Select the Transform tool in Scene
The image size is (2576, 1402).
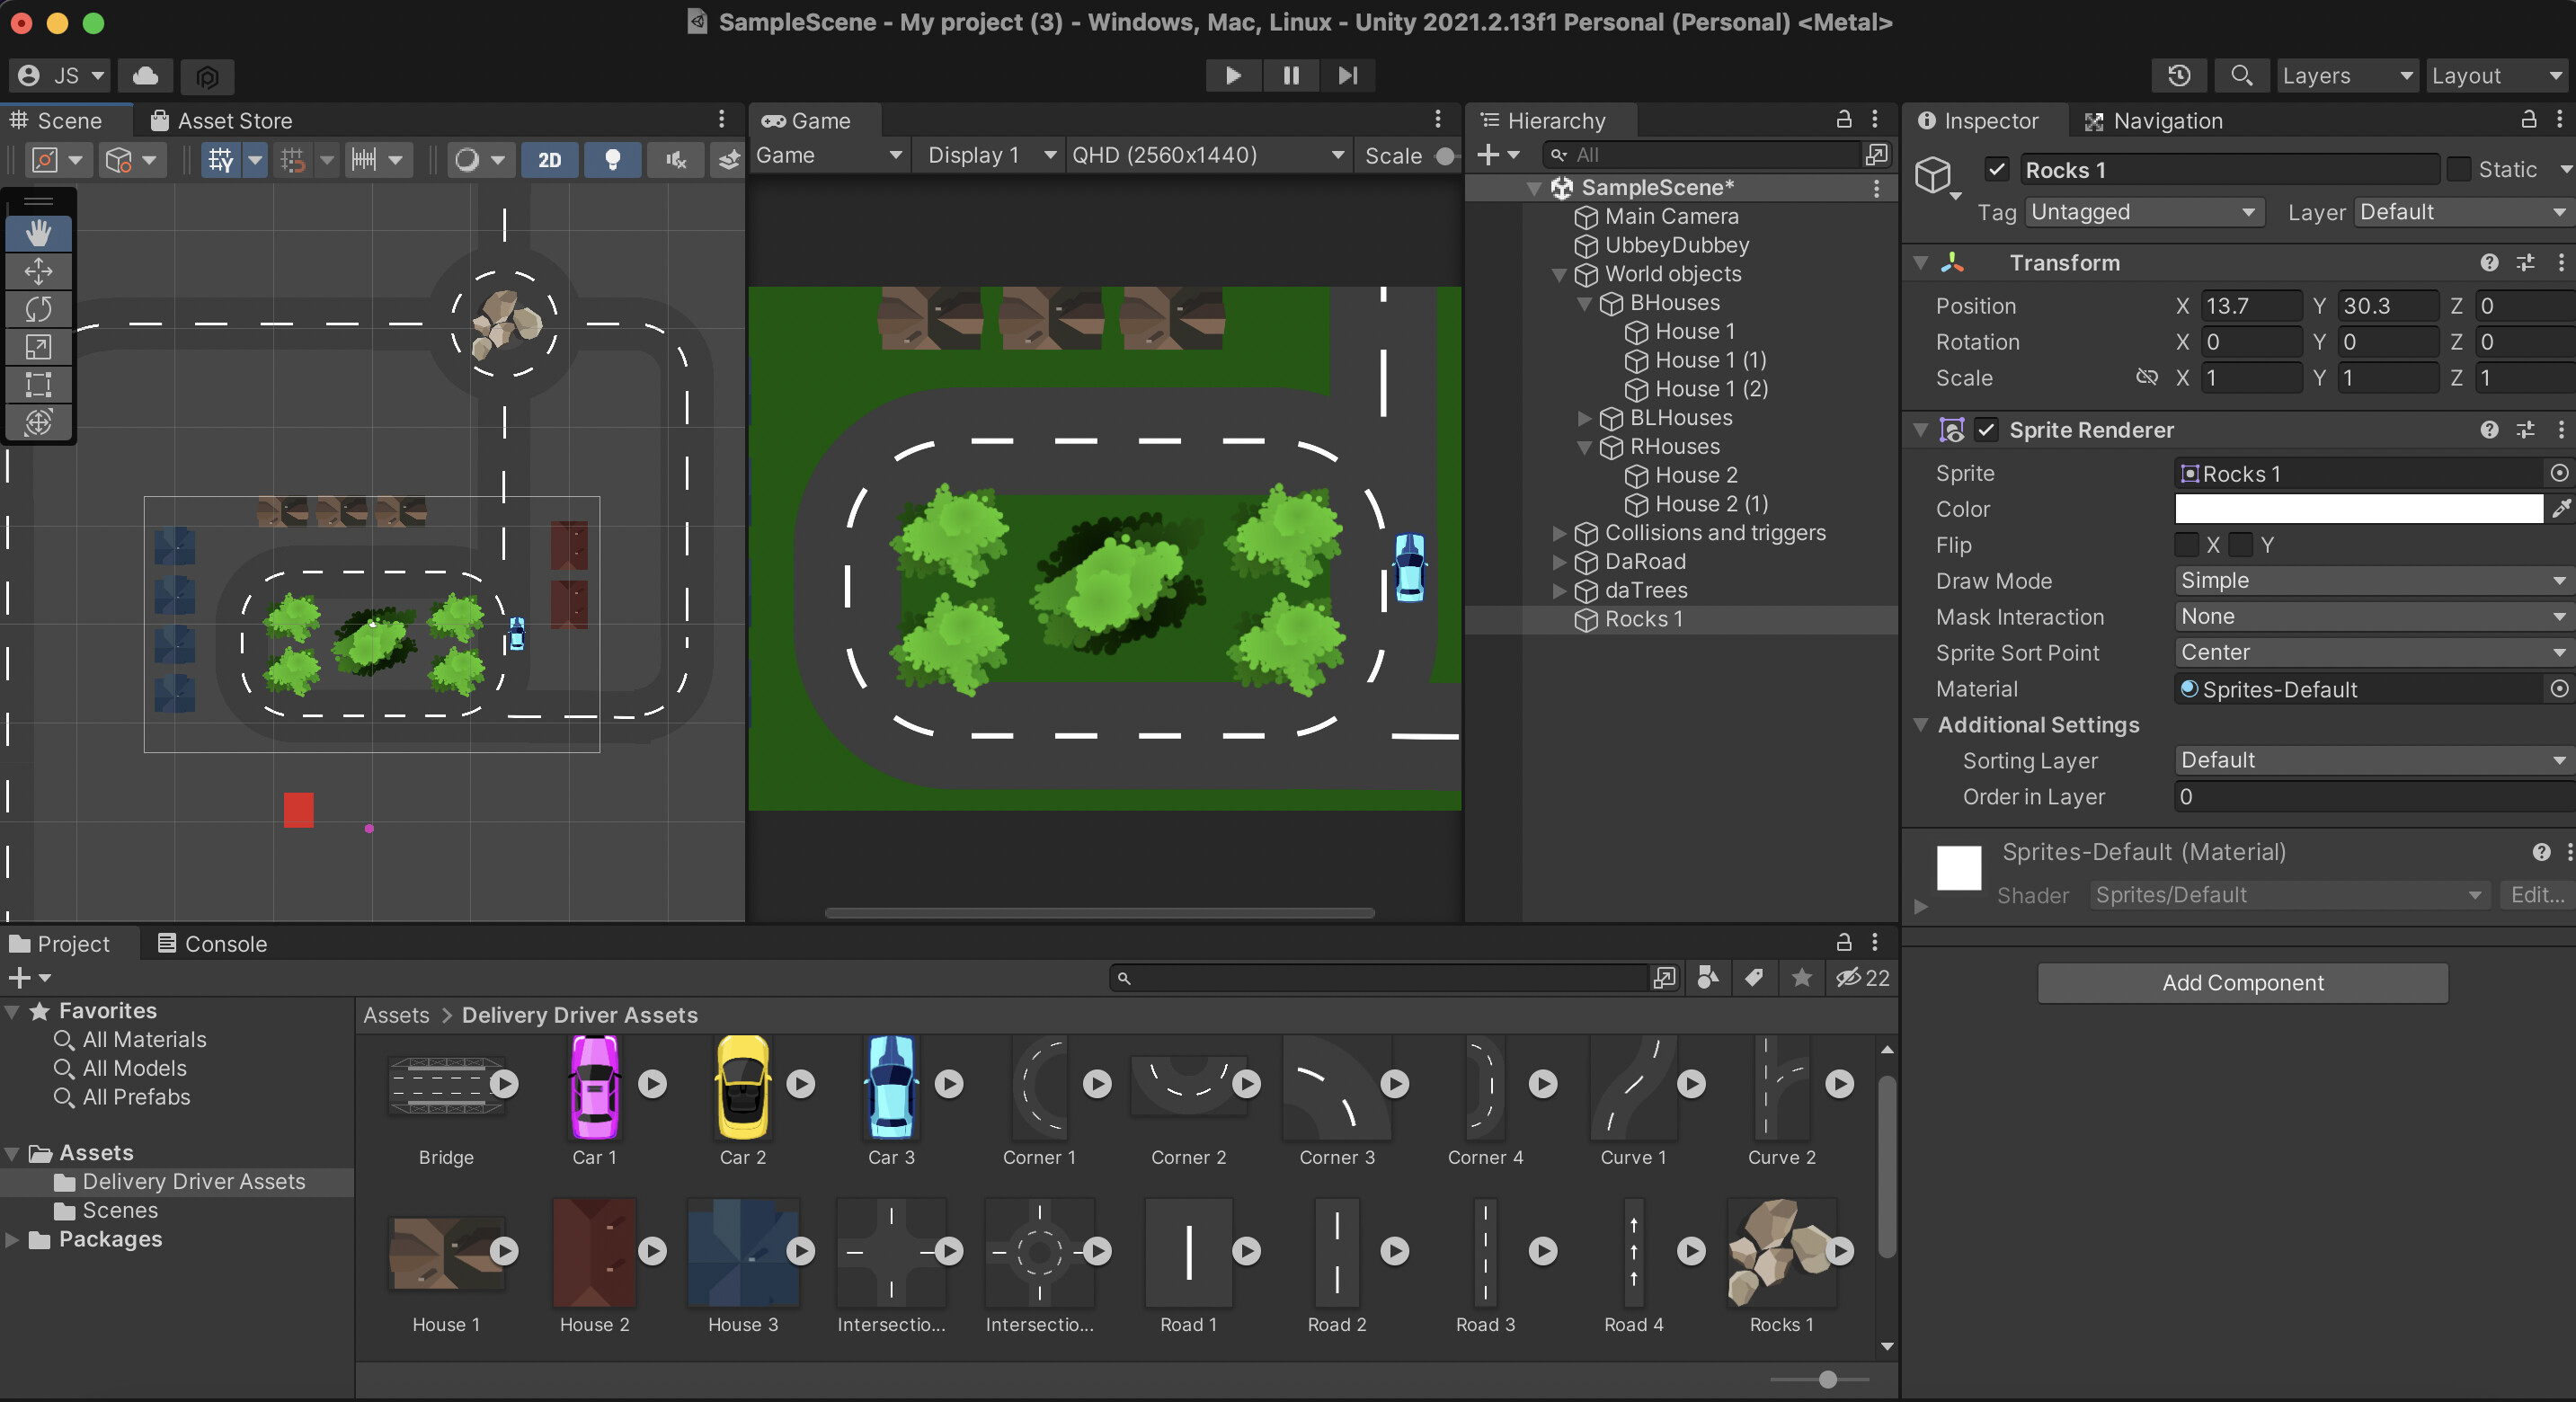(x=38, y=422)
